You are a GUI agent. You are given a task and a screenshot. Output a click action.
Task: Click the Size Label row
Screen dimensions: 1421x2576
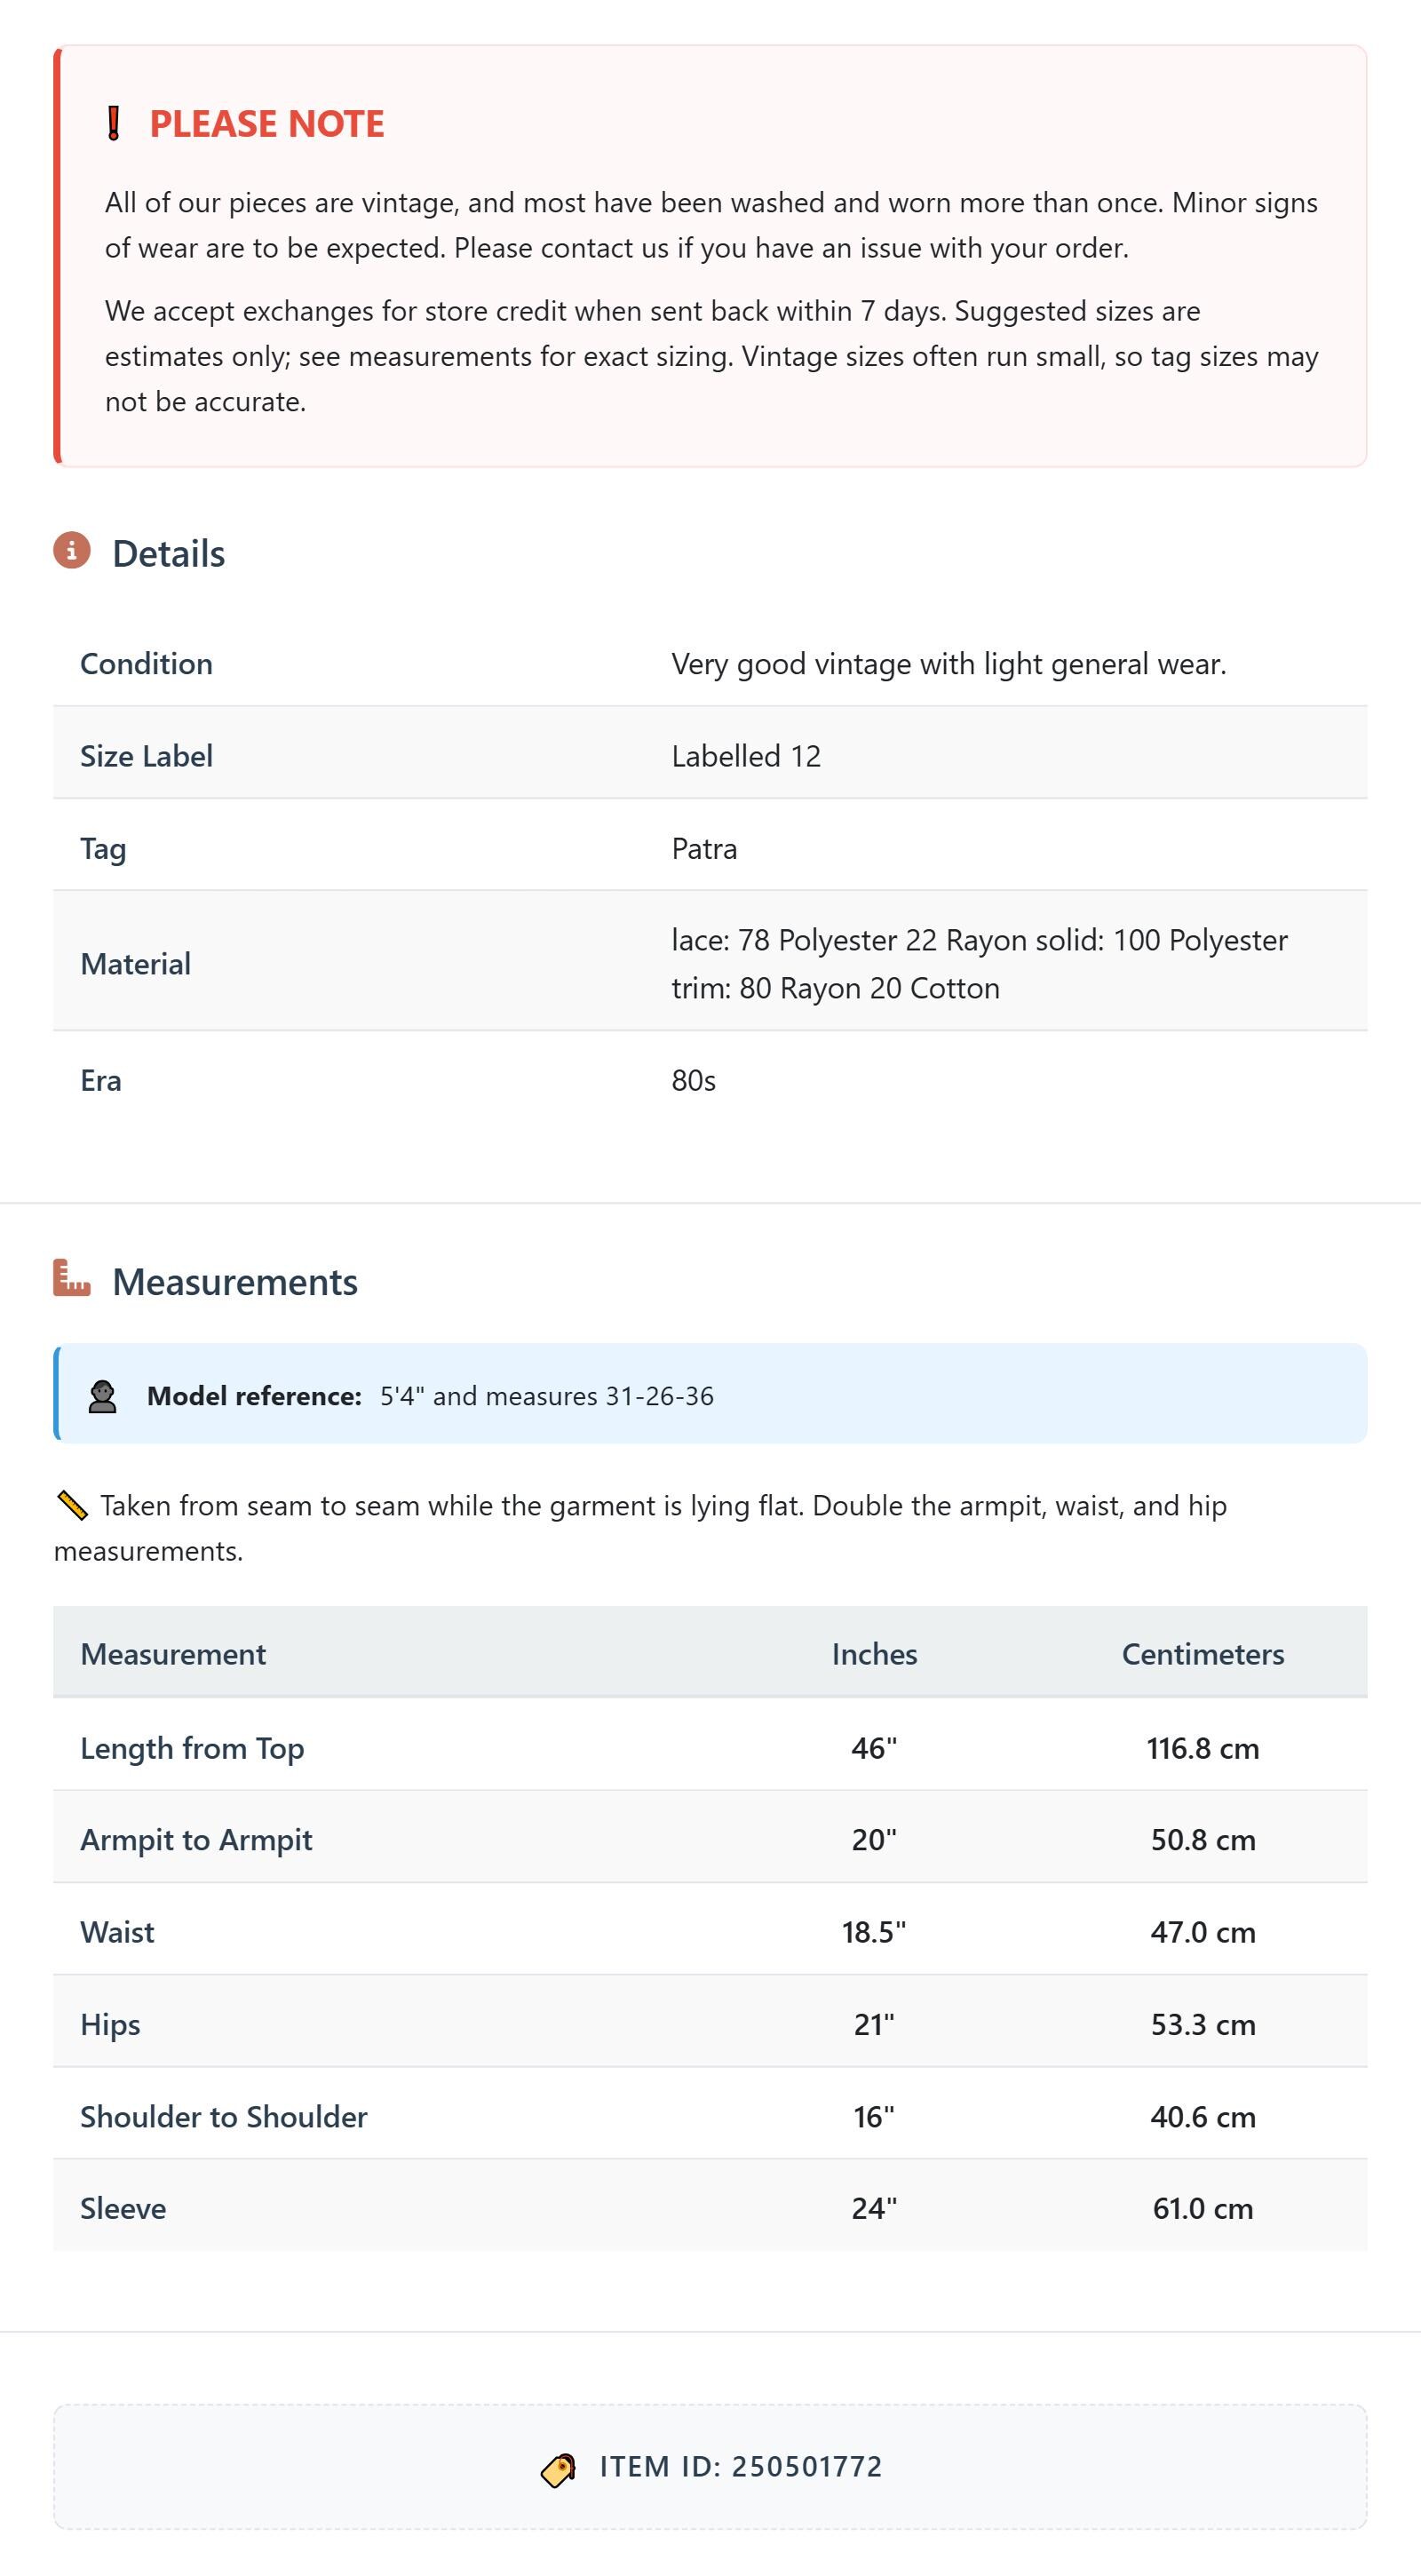pyautogui.click(x=710, y=755)
